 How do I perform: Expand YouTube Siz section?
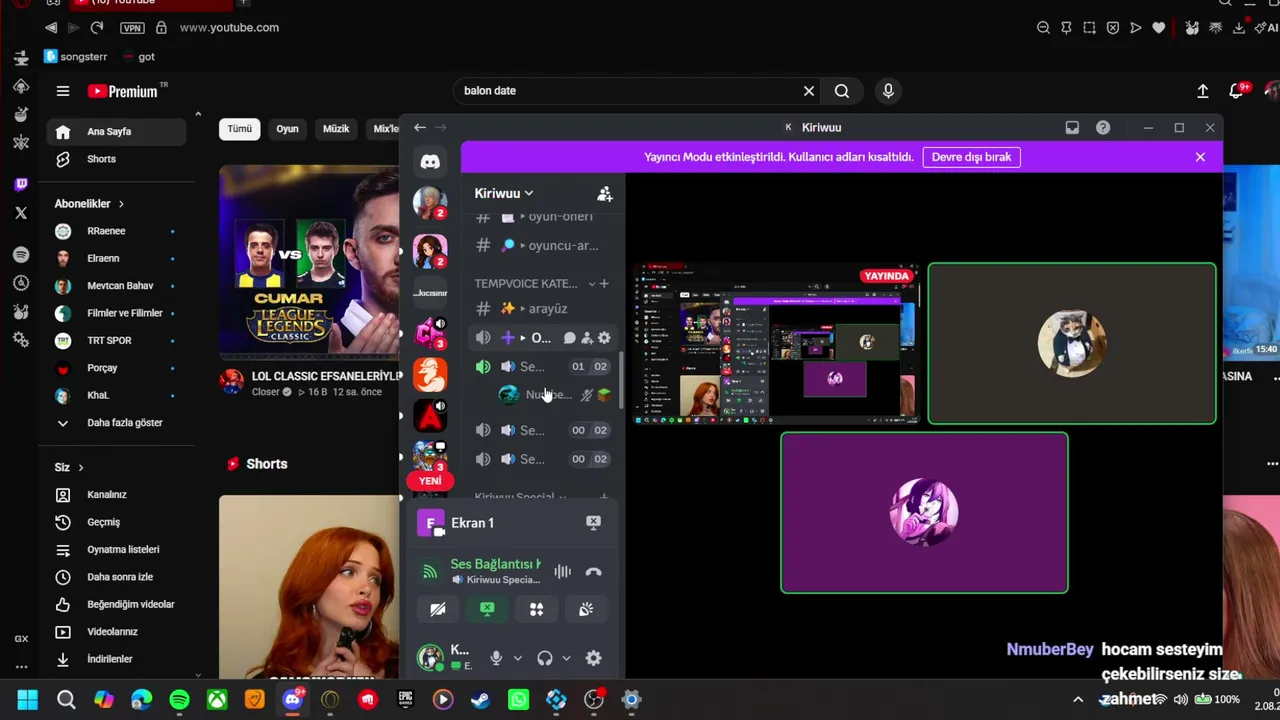[x=69, y=467]
